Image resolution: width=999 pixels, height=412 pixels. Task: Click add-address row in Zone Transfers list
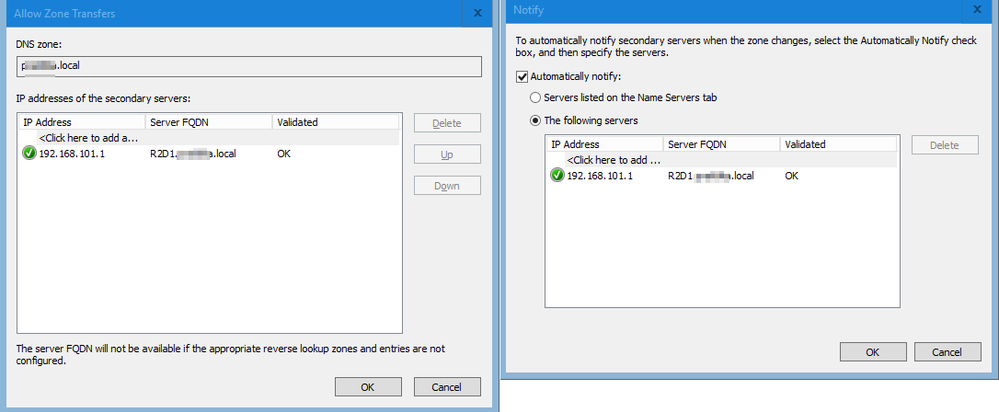[88, 138]
